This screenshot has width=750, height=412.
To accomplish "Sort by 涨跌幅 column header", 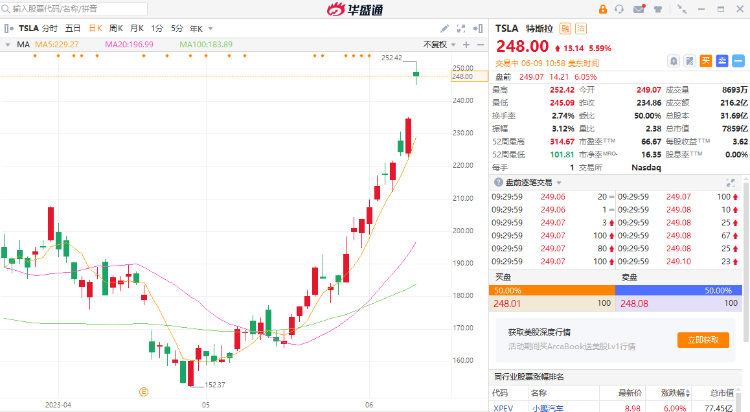I will point(675,393).
